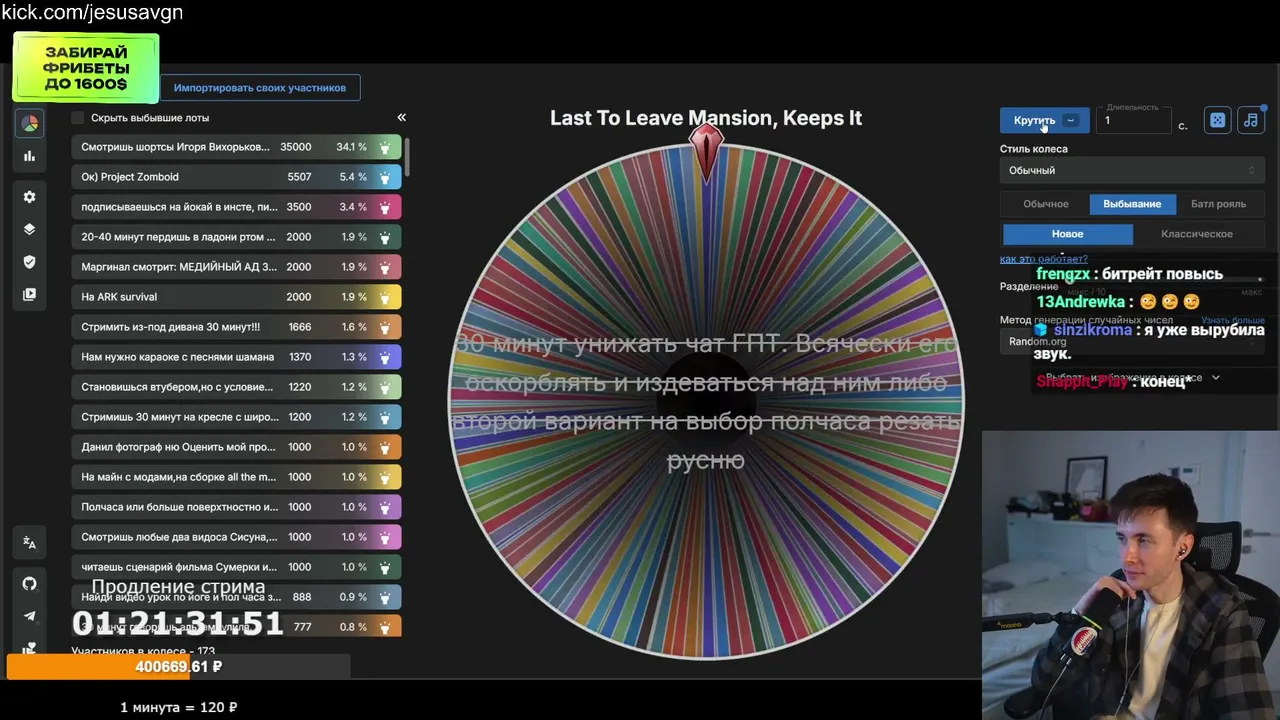Screen dimensions: 1280x720
Task: Expand the wheel image selection chevron
Action: point(1216,378)
